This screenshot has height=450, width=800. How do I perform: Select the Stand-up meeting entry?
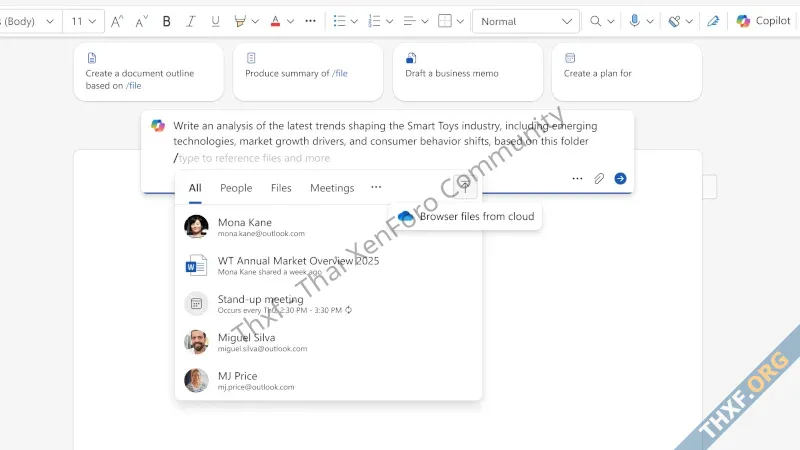pyautogui.click(x=328, y=304)
